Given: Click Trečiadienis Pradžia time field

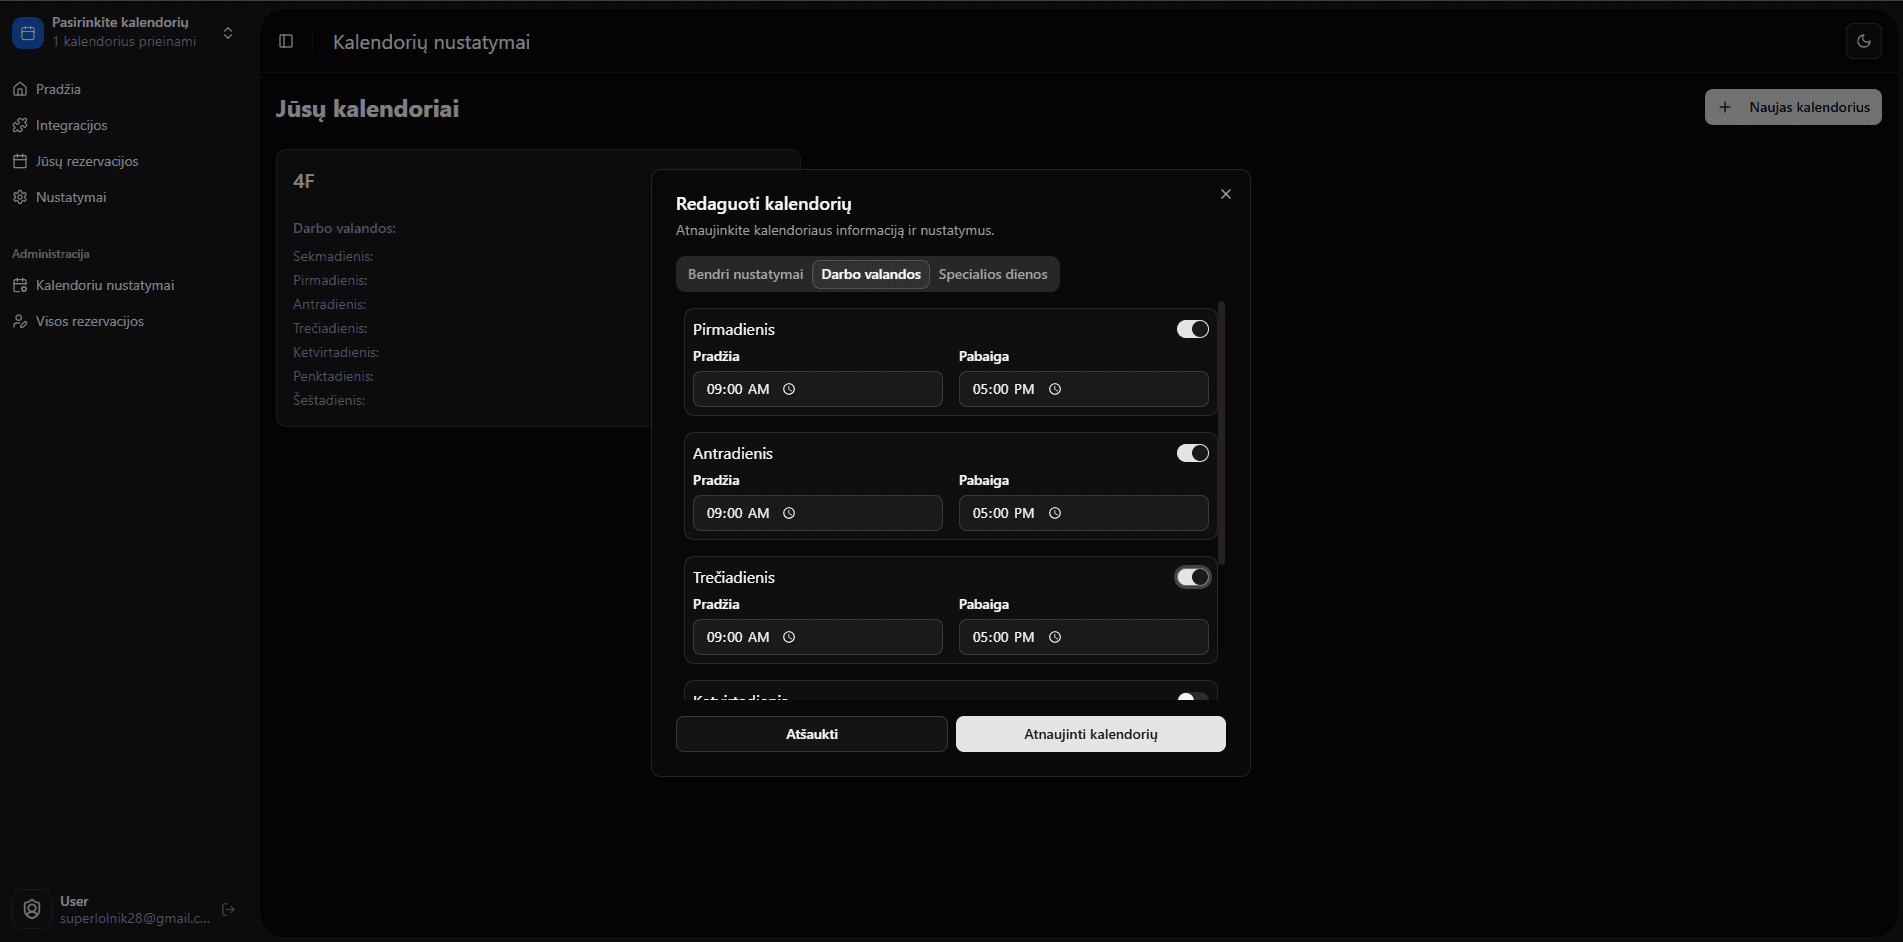Looking at the screenshot, I should (818, 637).
